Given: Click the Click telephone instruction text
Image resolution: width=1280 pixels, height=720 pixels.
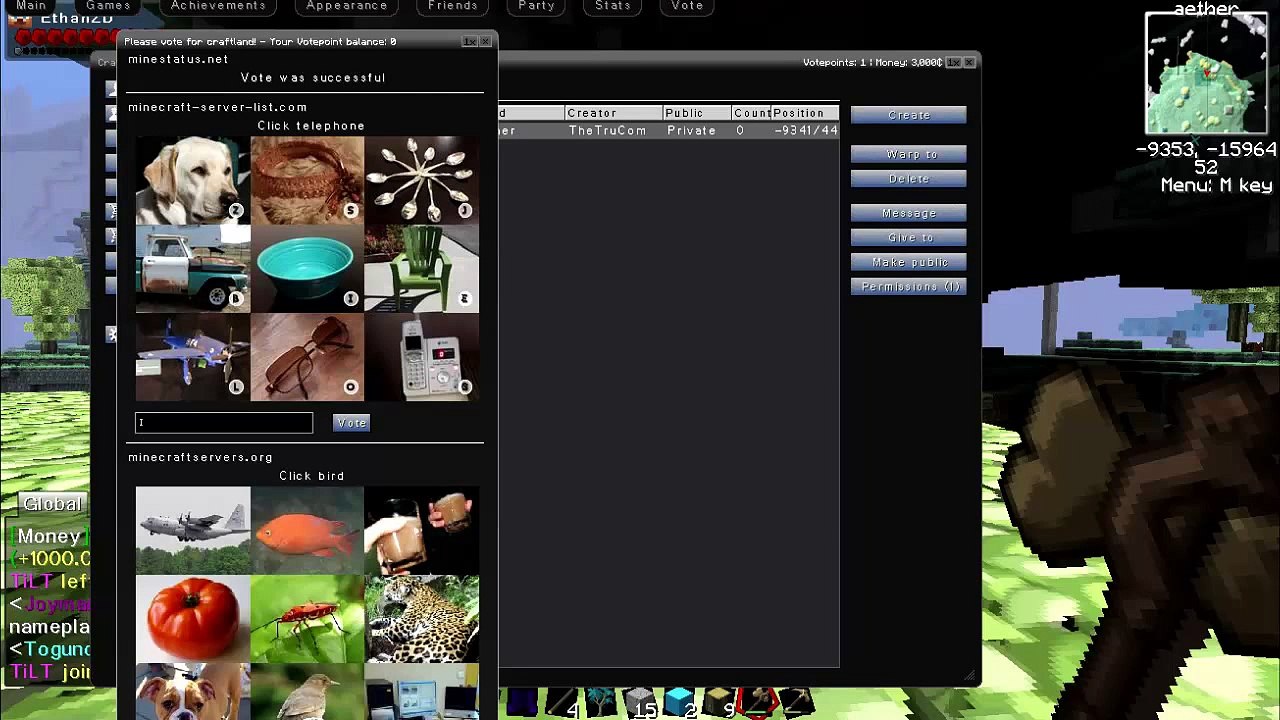Looking at the screenshot, I should coord(311,126).
